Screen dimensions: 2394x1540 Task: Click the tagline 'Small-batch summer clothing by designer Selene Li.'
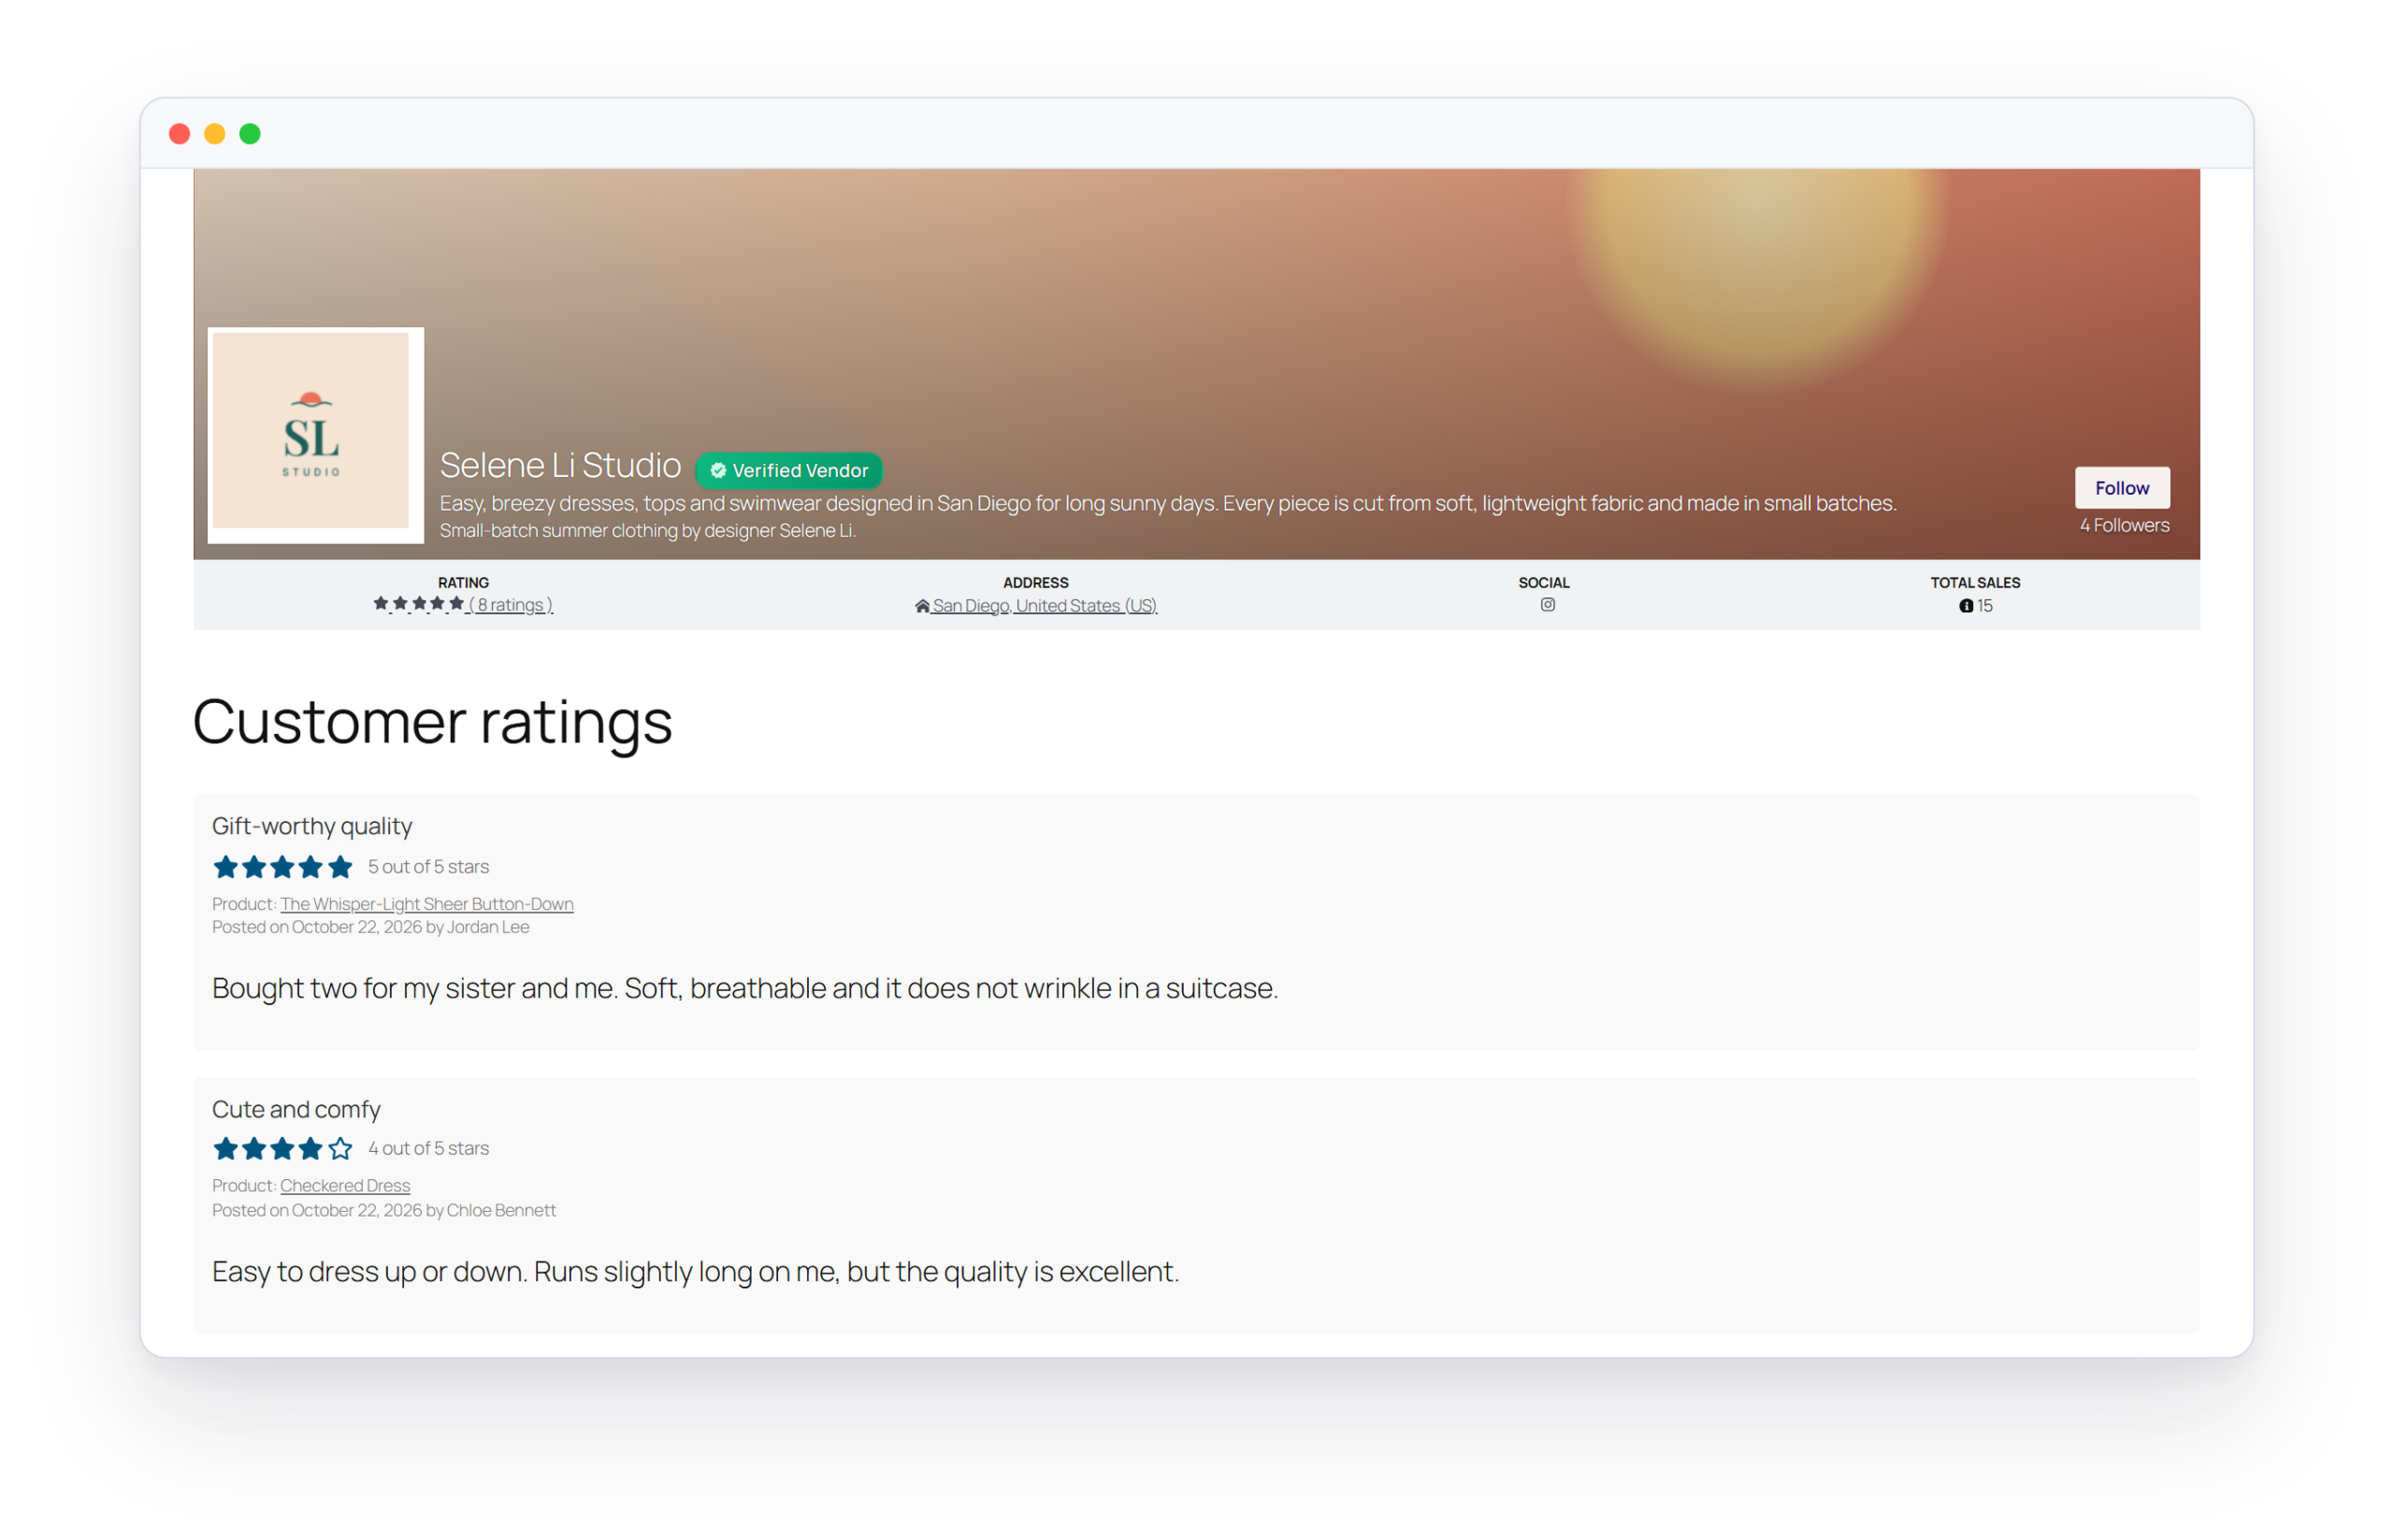(648, 531)
